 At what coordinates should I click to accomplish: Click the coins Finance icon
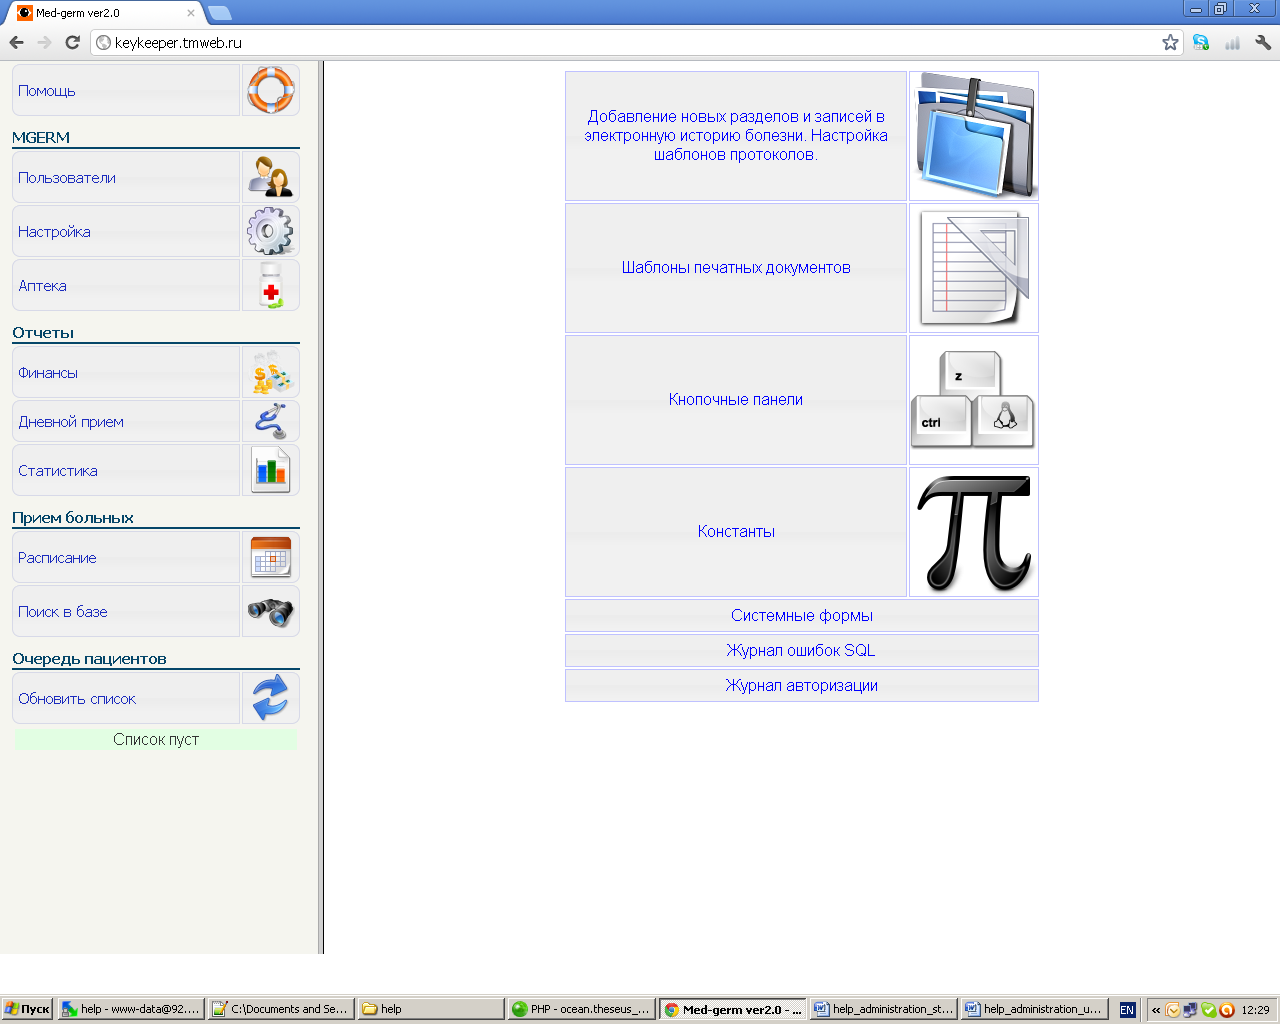coord(270,372)
